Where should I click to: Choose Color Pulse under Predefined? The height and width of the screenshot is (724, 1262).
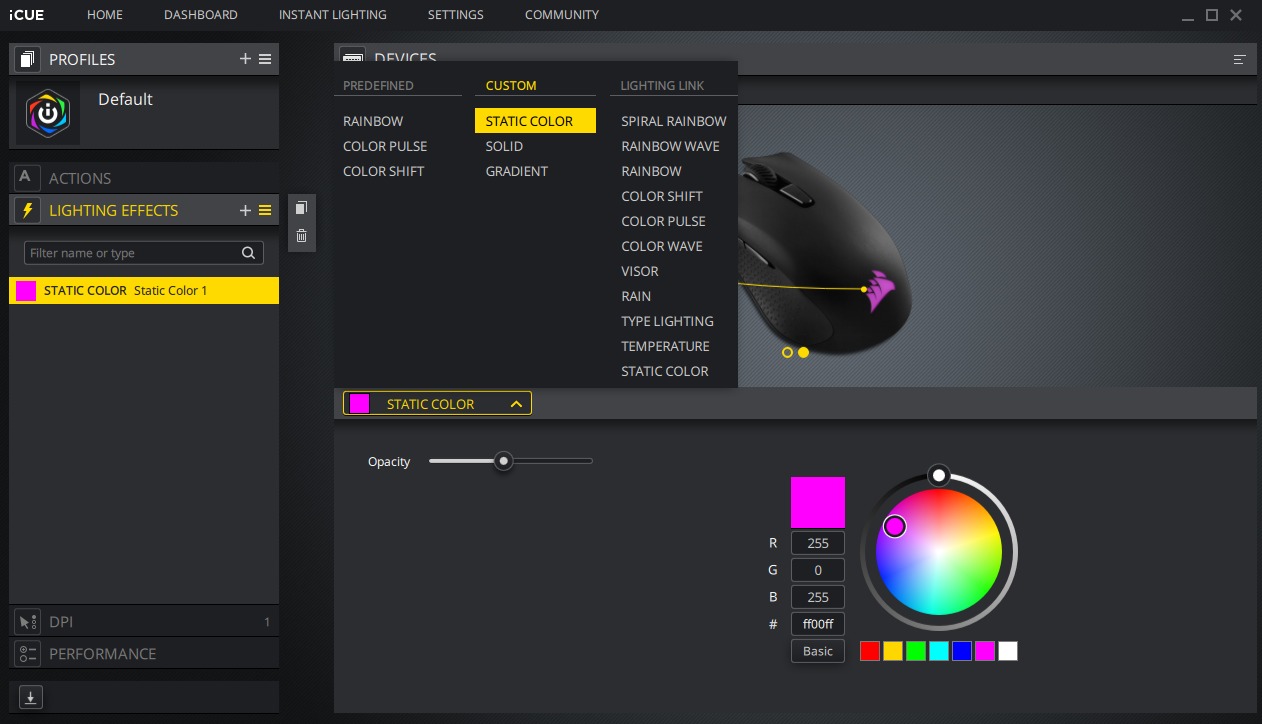pyautogui.click(x=385, y=146)
